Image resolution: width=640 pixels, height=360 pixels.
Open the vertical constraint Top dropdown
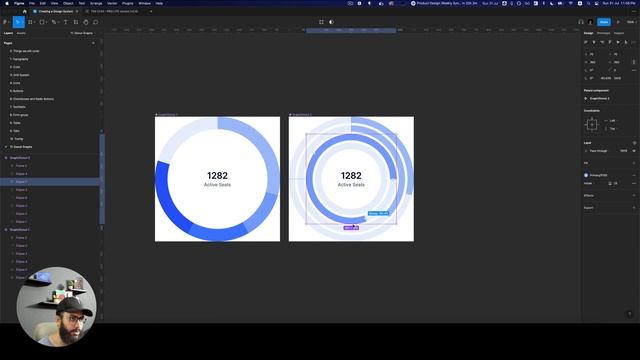pos(612,129)
